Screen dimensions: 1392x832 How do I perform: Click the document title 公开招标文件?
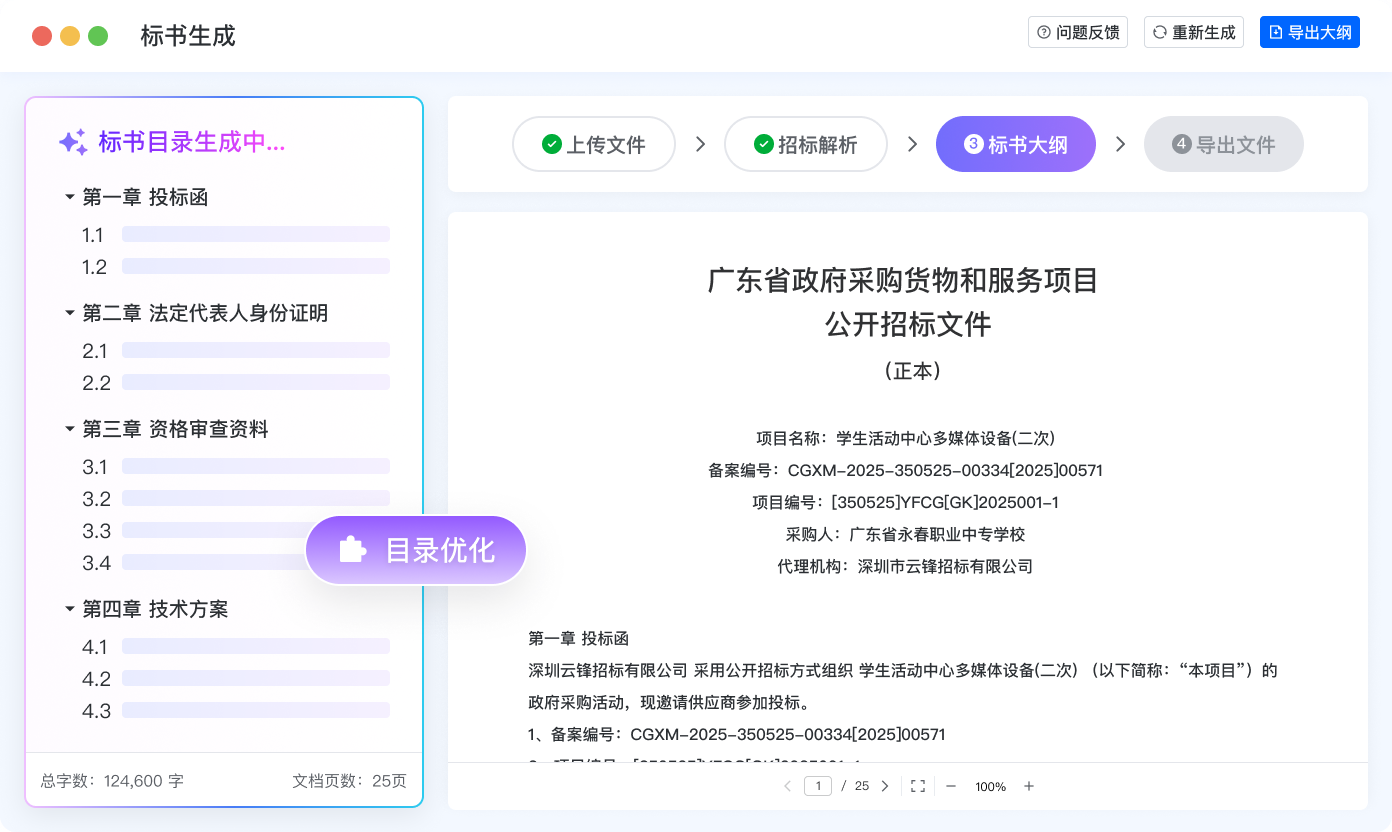(908, 324)
